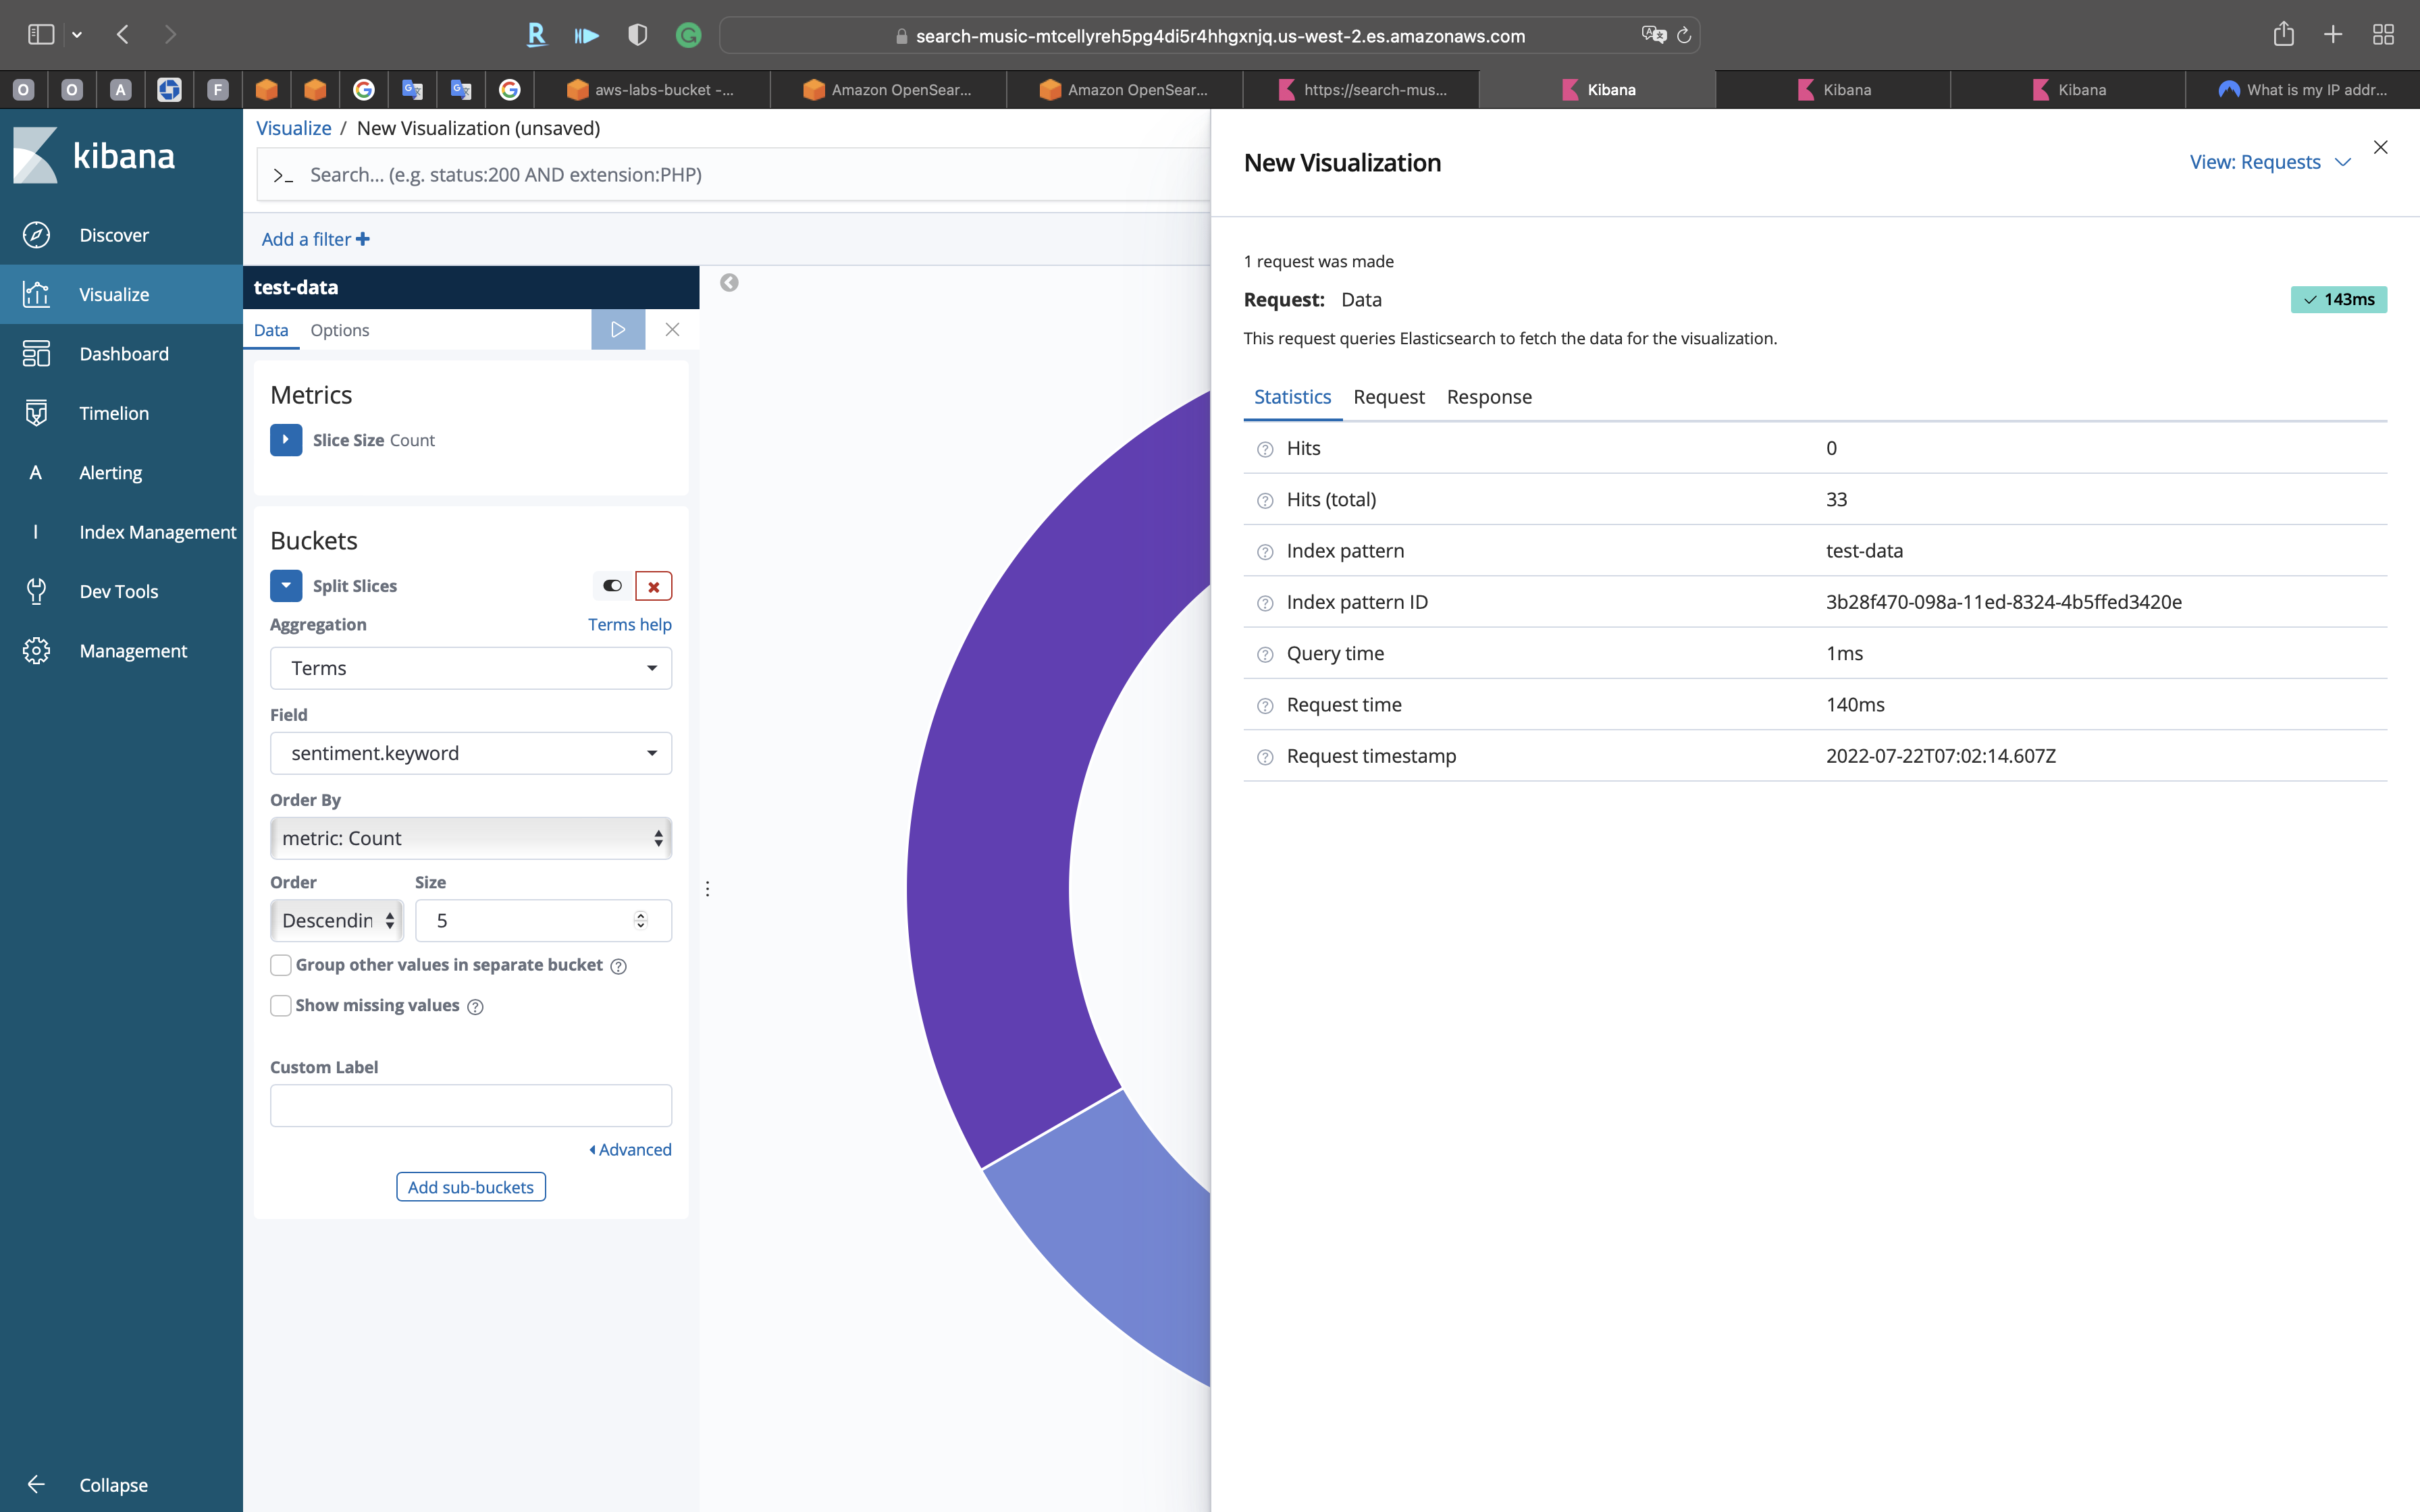Open the sentiment.keyword Field dropdown
The height and width of the screenshot is (1512, 2420).
pos(470,753)
